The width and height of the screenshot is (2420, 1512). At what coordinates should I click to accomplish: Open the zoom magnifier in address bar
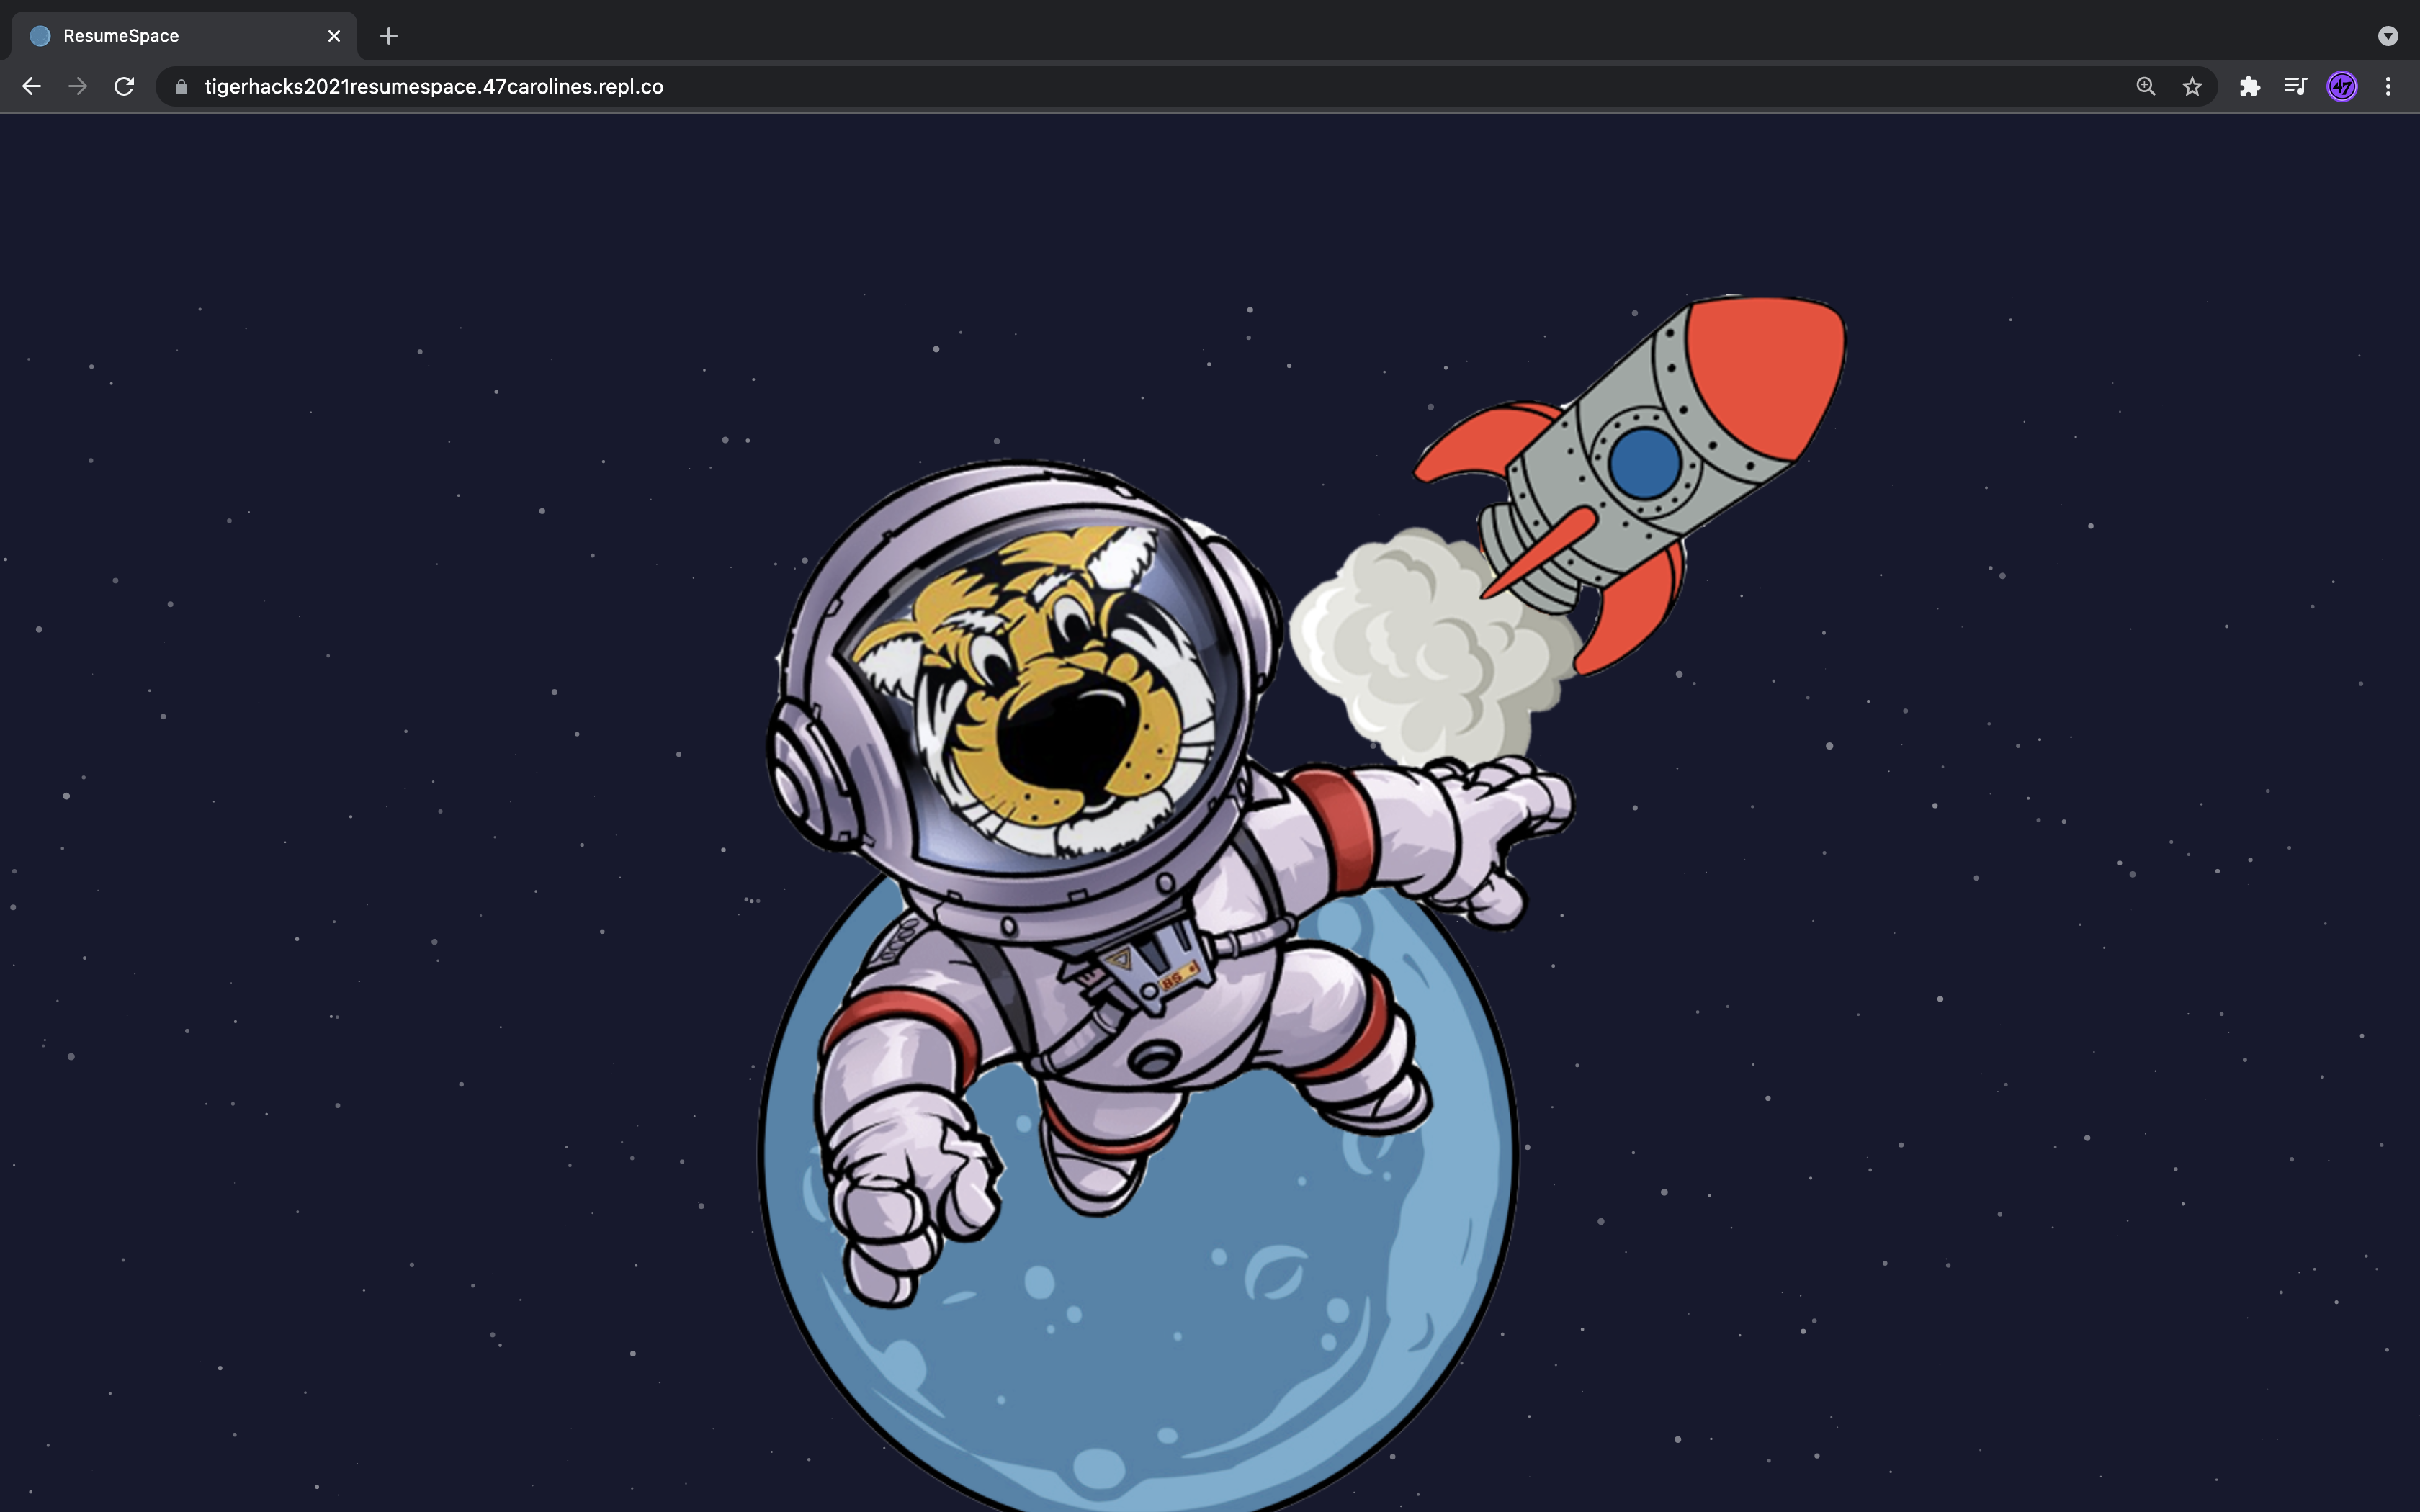[2145, 87]
